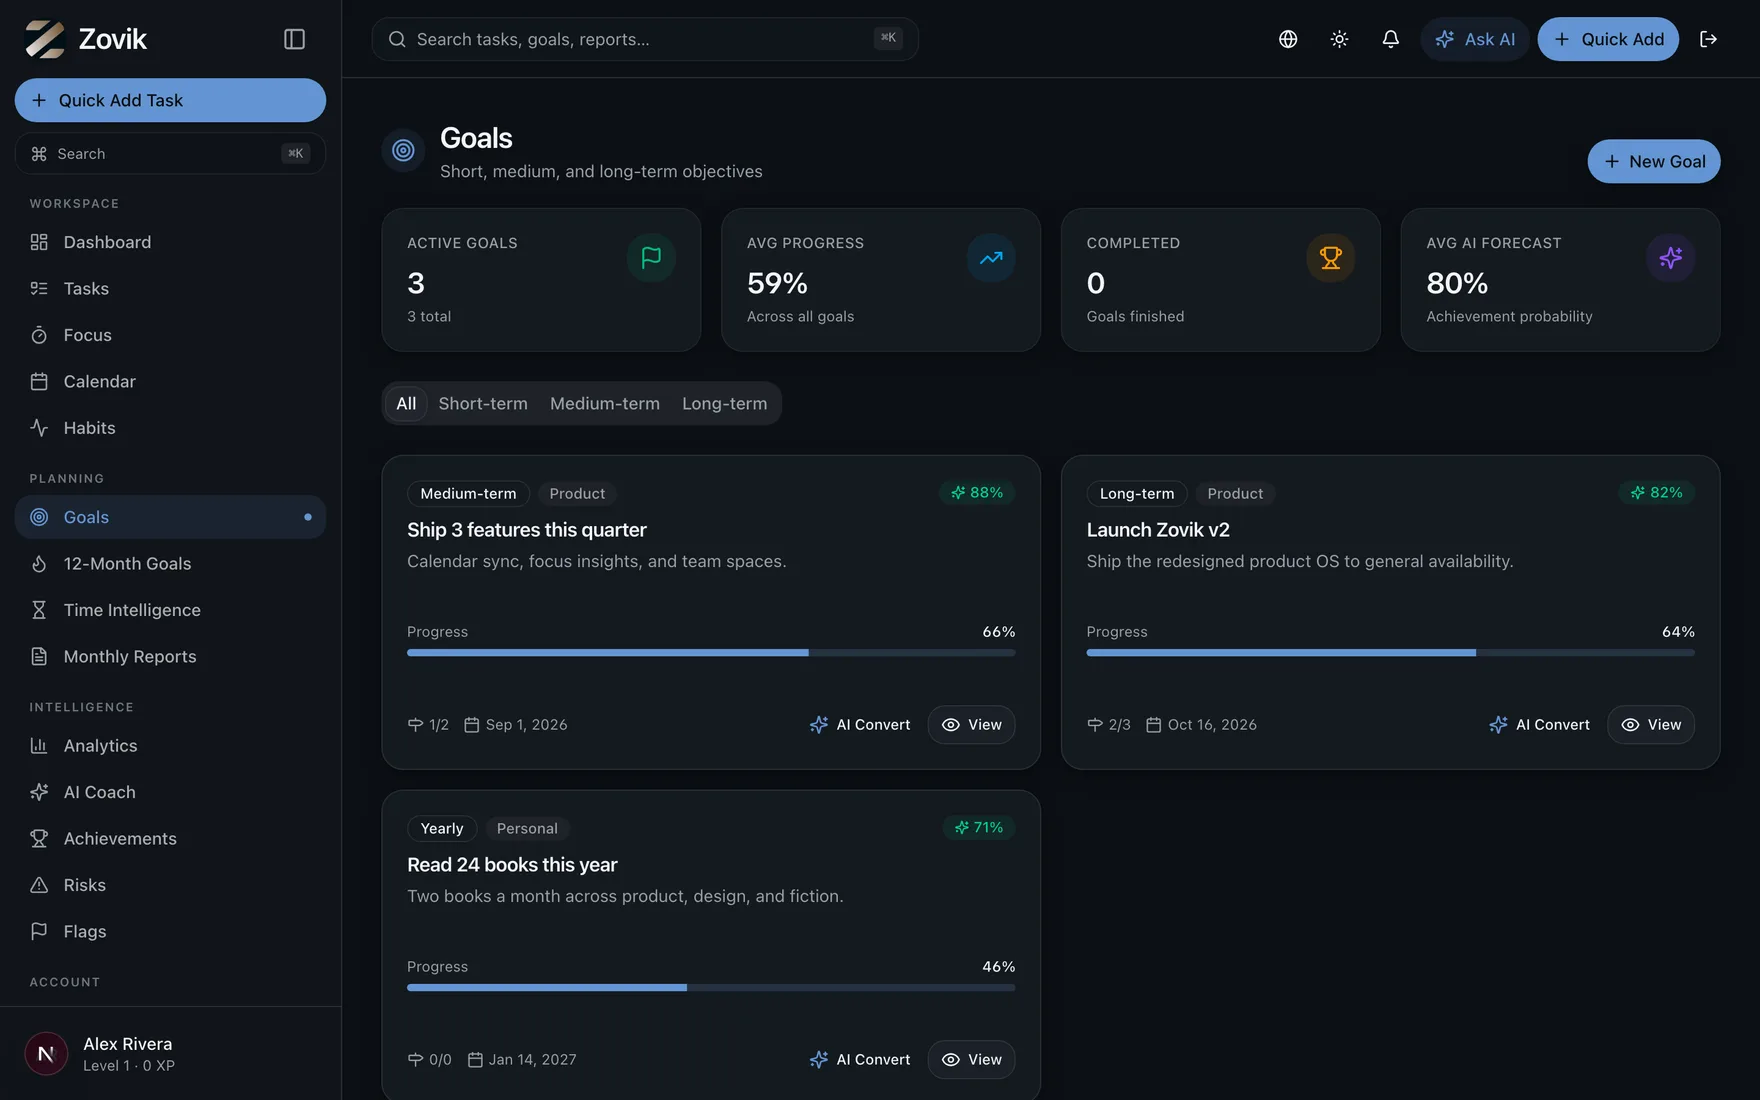
Task: Open Monthly Reports
Action: 170,657
